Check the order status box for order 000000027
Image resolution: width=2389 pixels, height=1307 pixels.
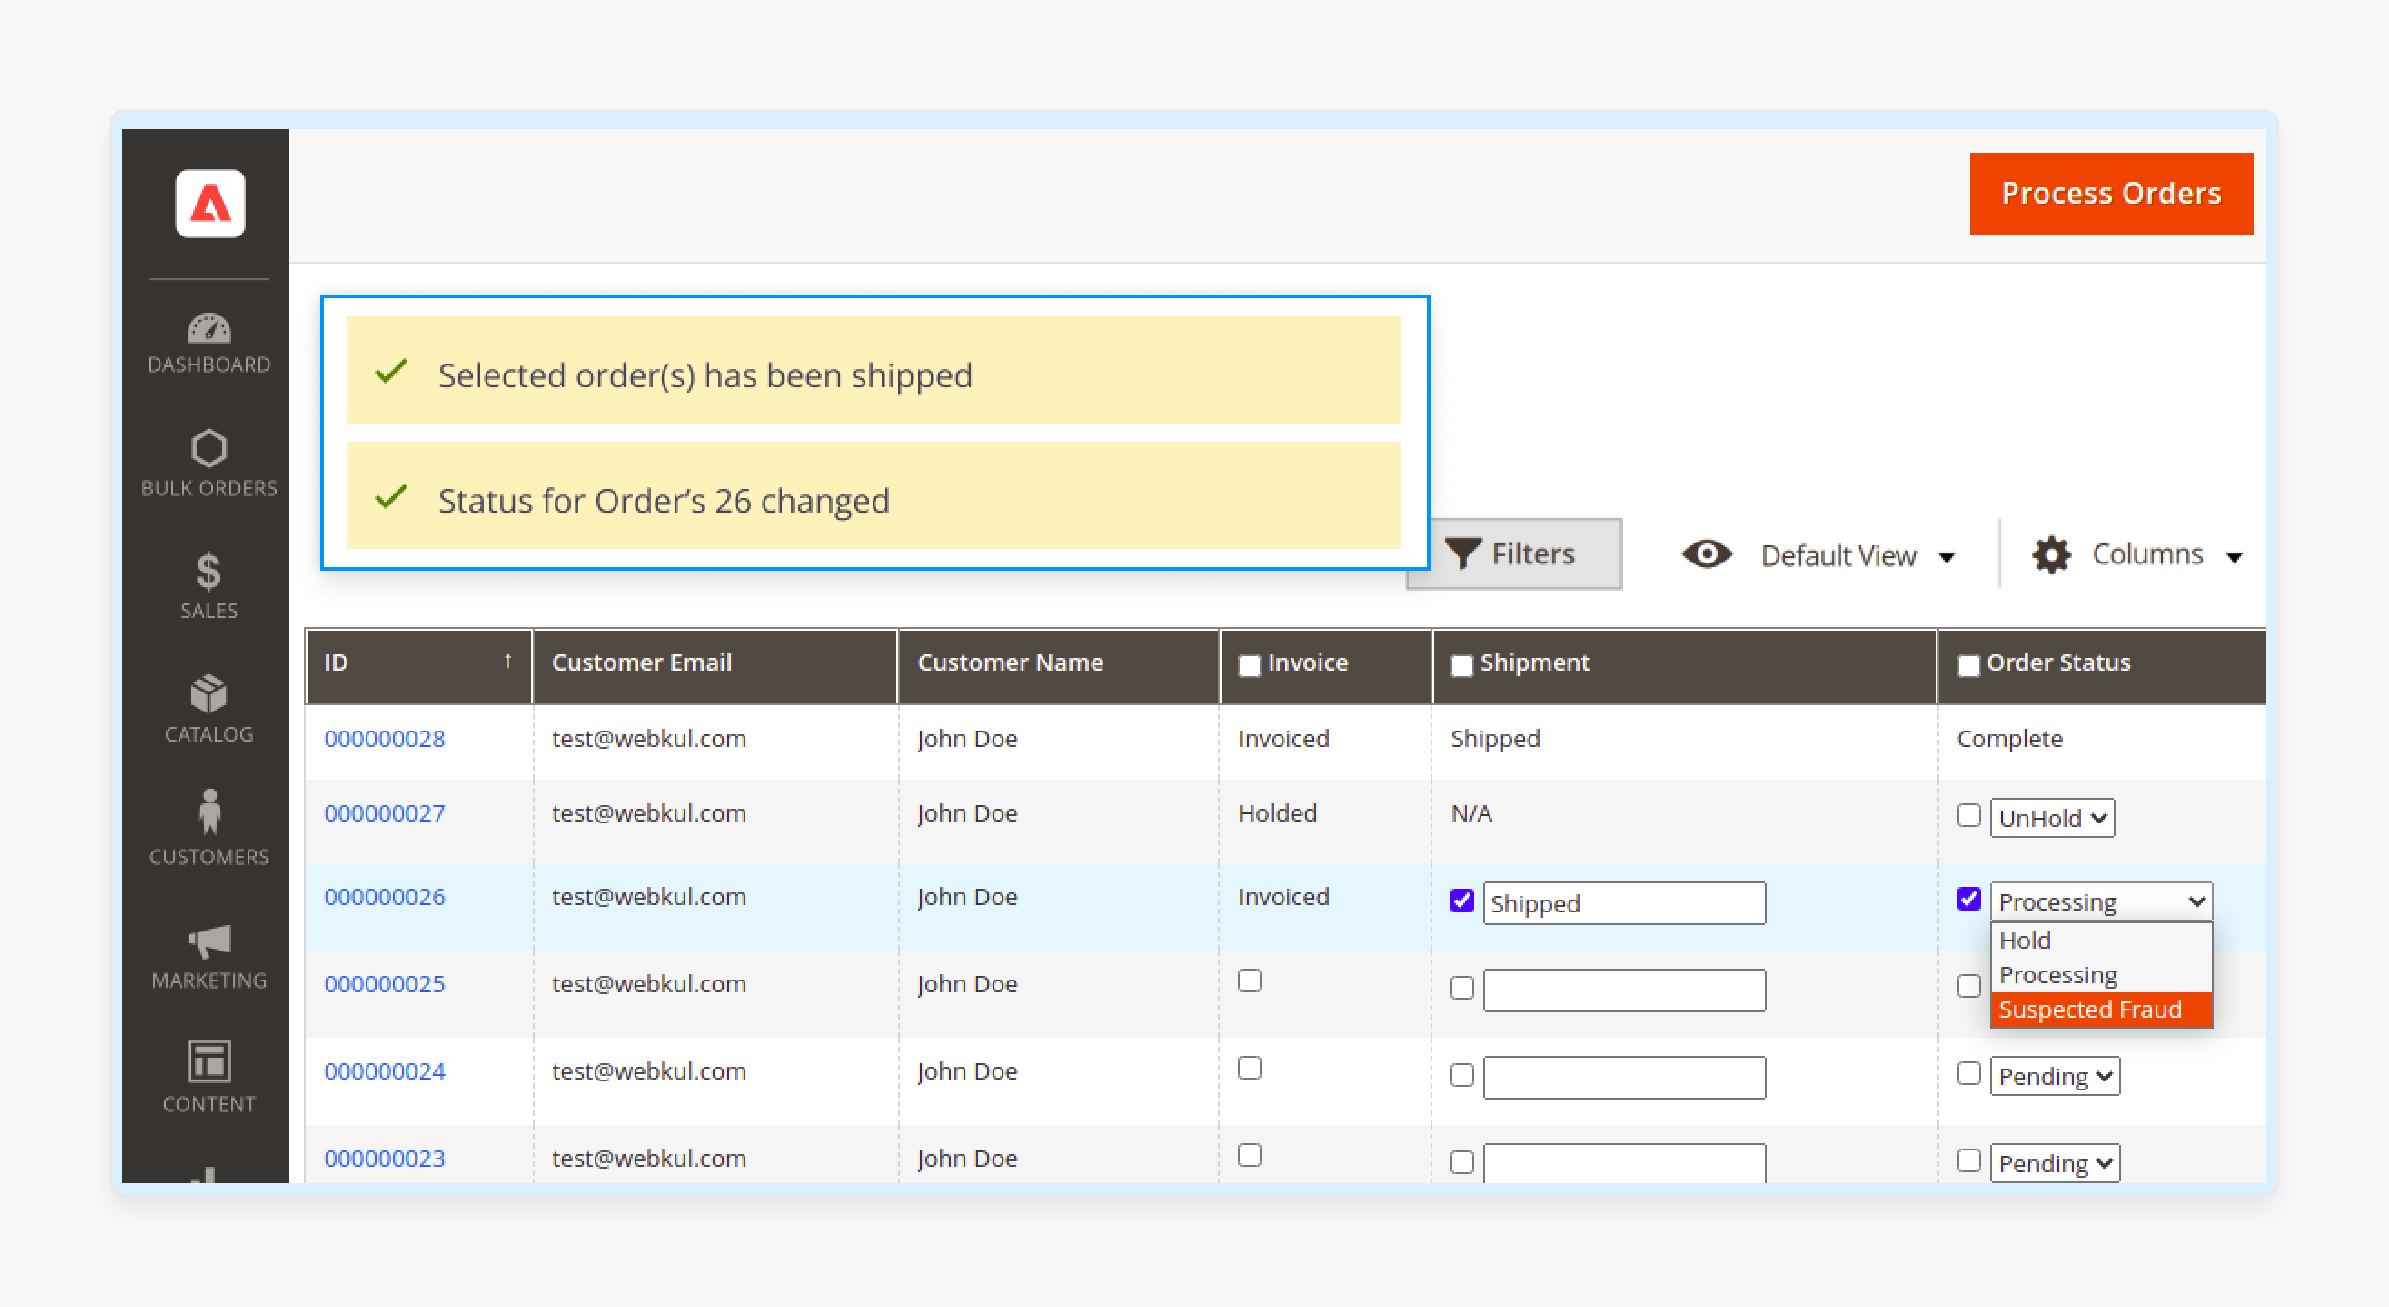(1968, 815)
